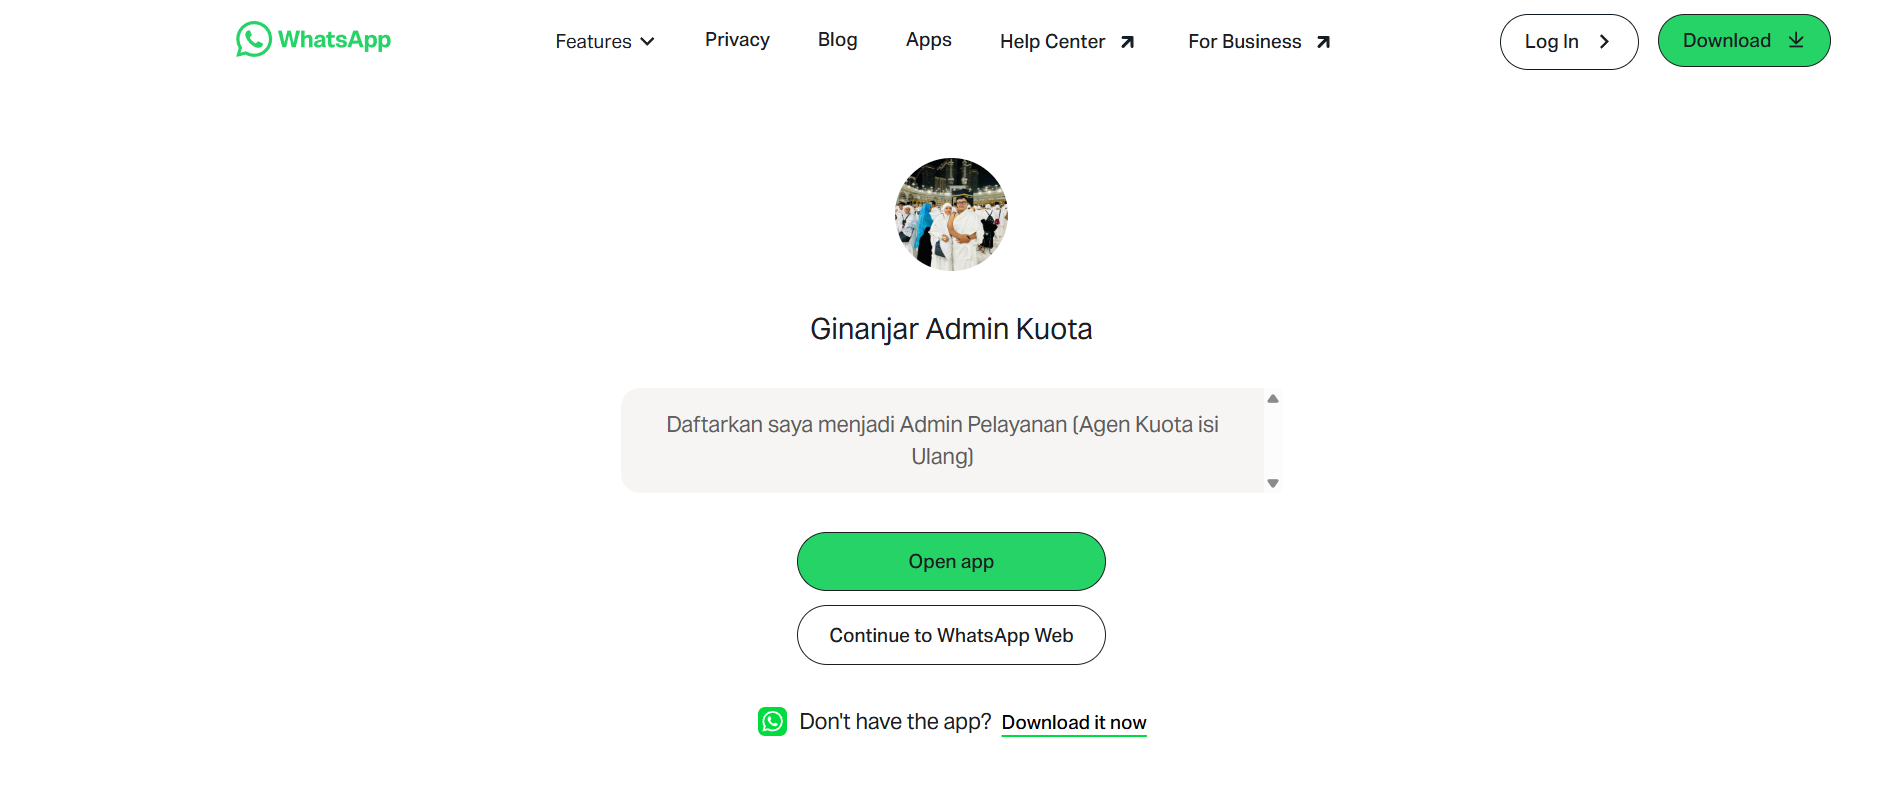1886x791 pixels.
Task: Click Ginanjar Admin Kuota profile picture
Action: (951, 214)
